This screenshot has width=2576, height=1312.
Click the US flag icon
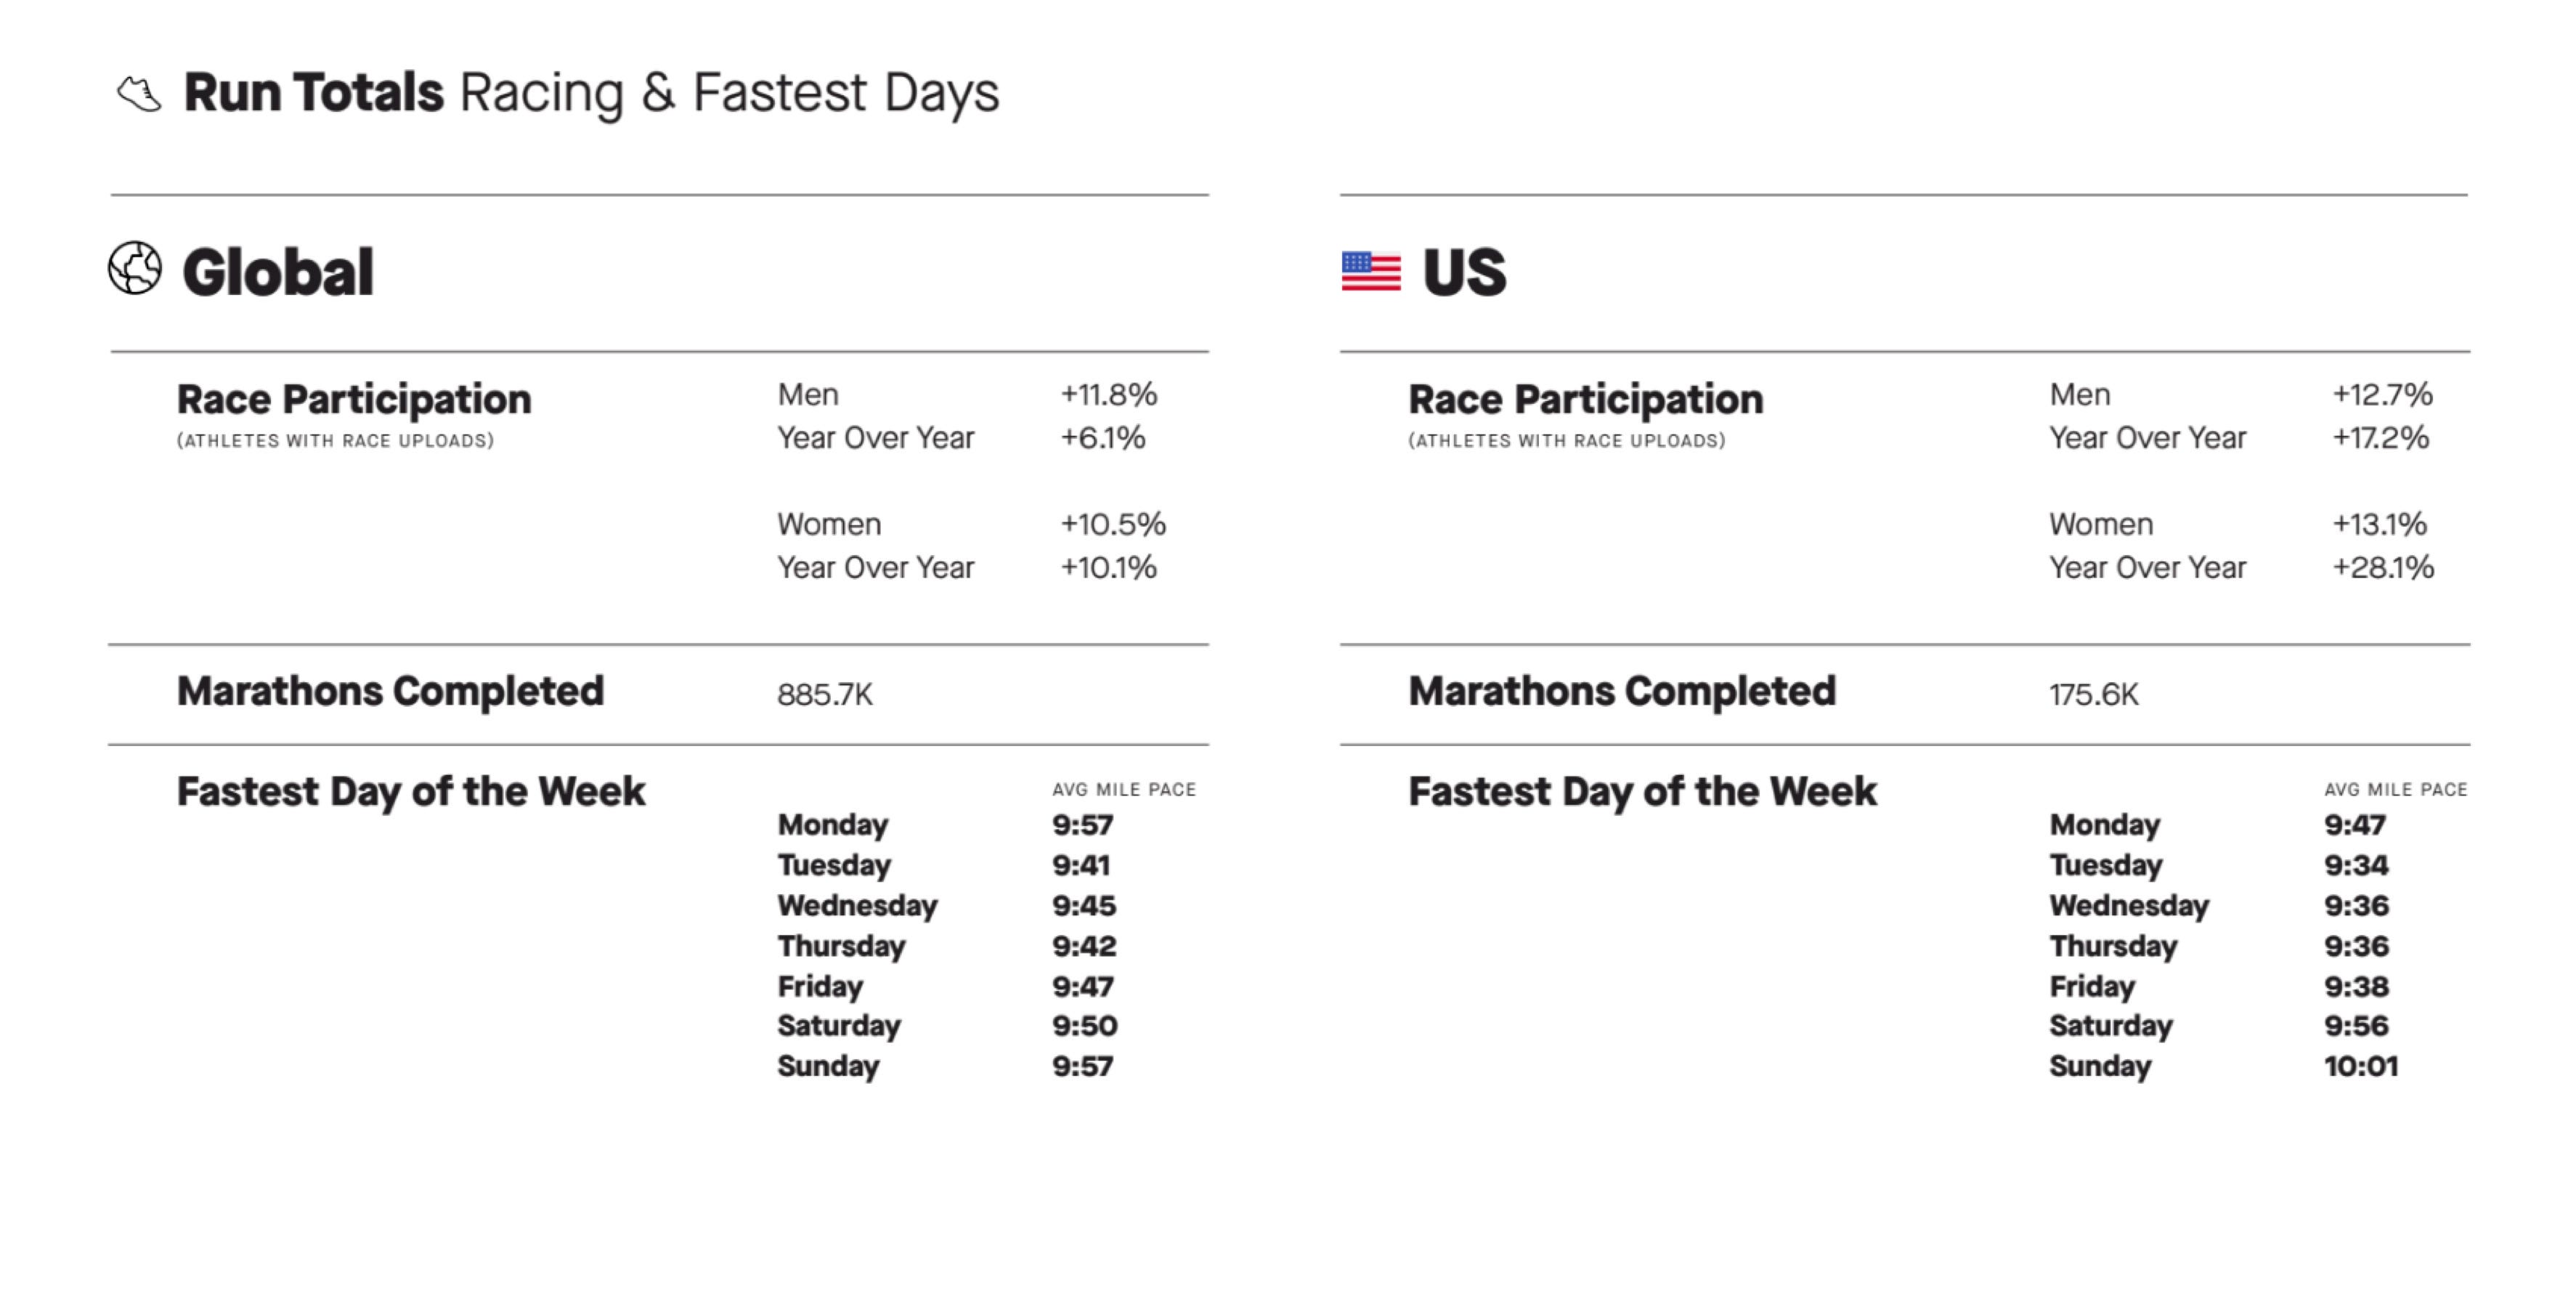pos(1371,271)
